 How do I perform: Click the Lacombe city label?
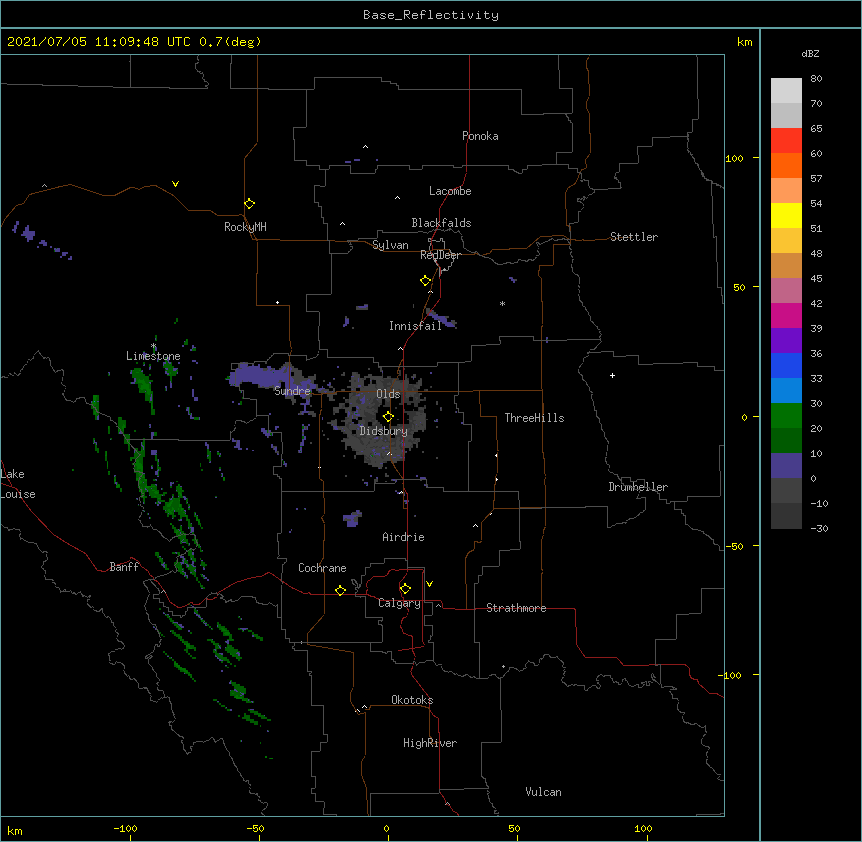click(x=450, y=191)
